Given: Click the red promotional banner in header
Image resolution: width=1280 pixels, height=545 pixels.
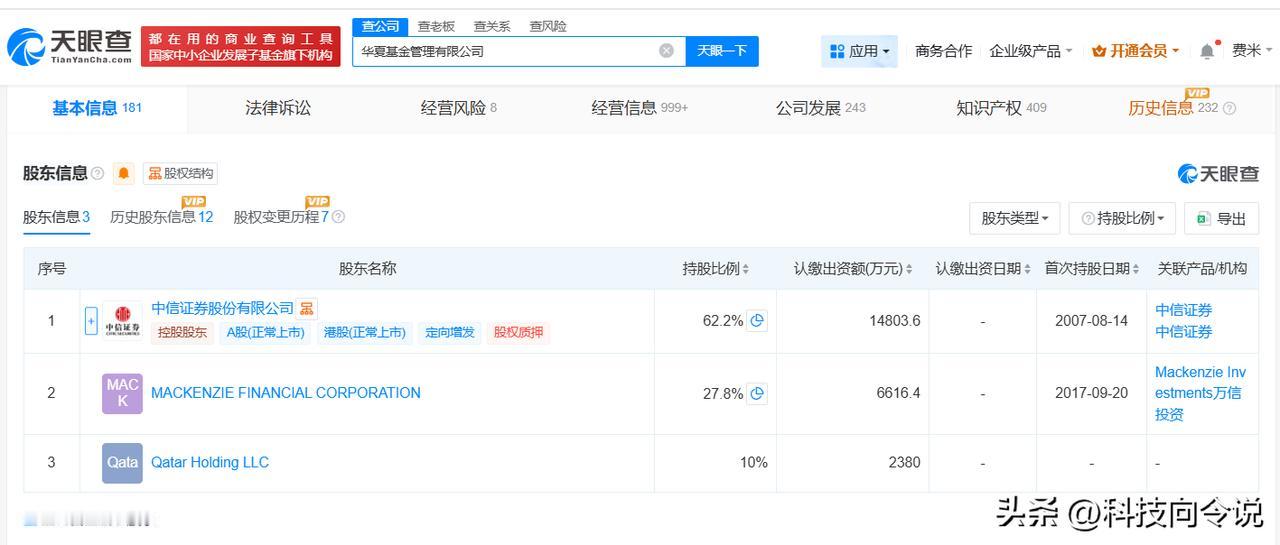Looking at the screenshot, I should (x=240, y=47).
